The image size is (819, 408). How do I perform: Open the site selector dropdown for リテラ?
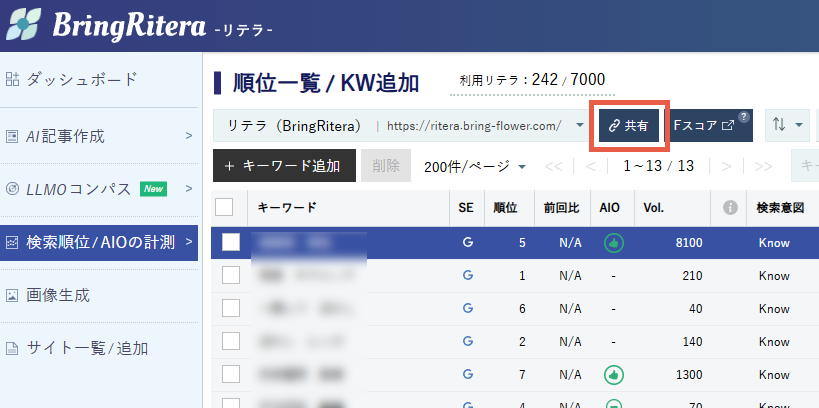click(401, 125)
